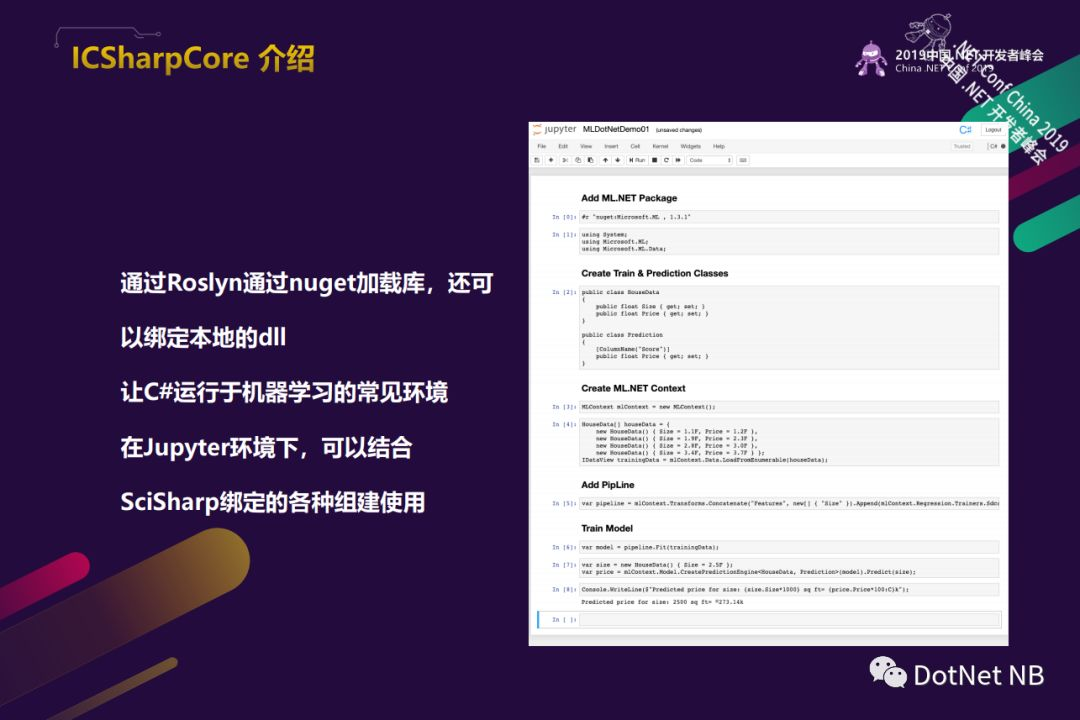The height and width of the screenshot is (720, 1080).
Task: Click the .NET Conf robot mascot icon
Action: click(x=871, y=59)
